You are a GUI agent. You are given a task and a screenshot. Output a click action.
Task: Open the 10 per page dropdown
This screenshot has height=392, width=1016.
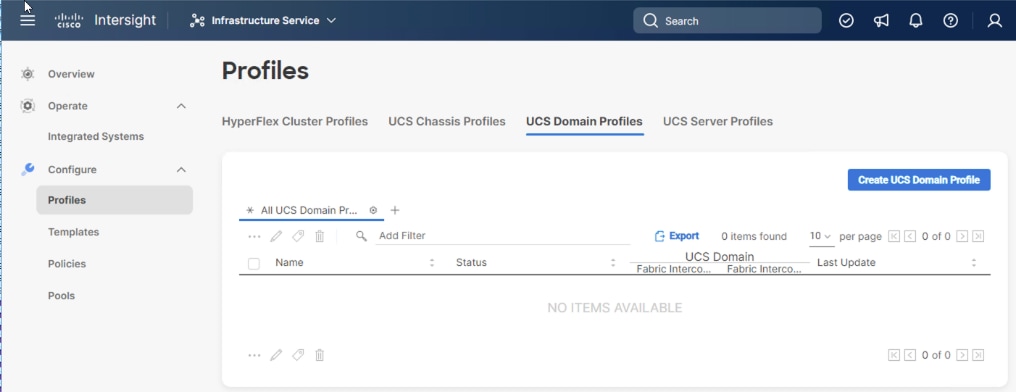click(821, 236)
